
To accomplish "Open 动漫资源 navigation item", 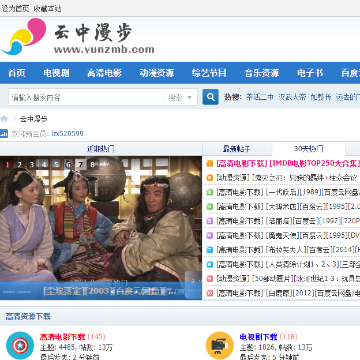I will (x=157, y=73).
